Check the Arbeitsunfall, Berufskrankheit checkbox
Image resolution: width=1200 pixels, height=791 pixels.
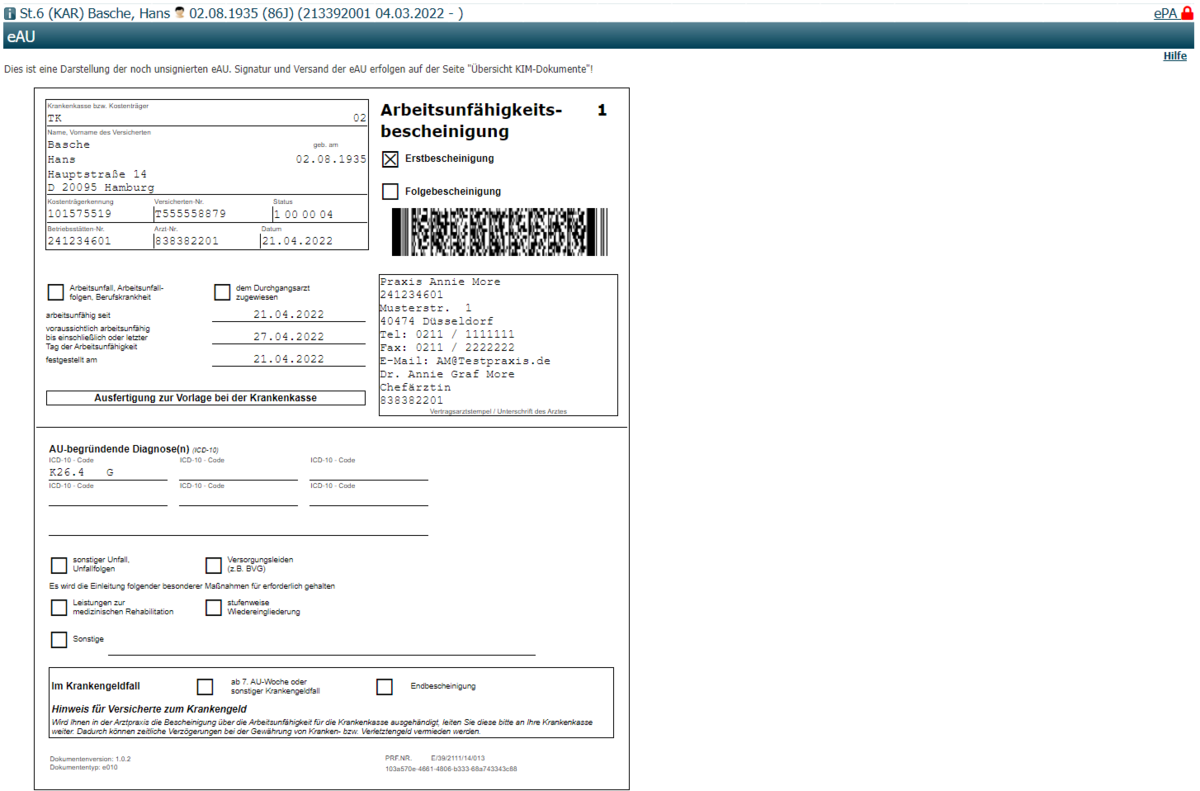click(55, 292)
